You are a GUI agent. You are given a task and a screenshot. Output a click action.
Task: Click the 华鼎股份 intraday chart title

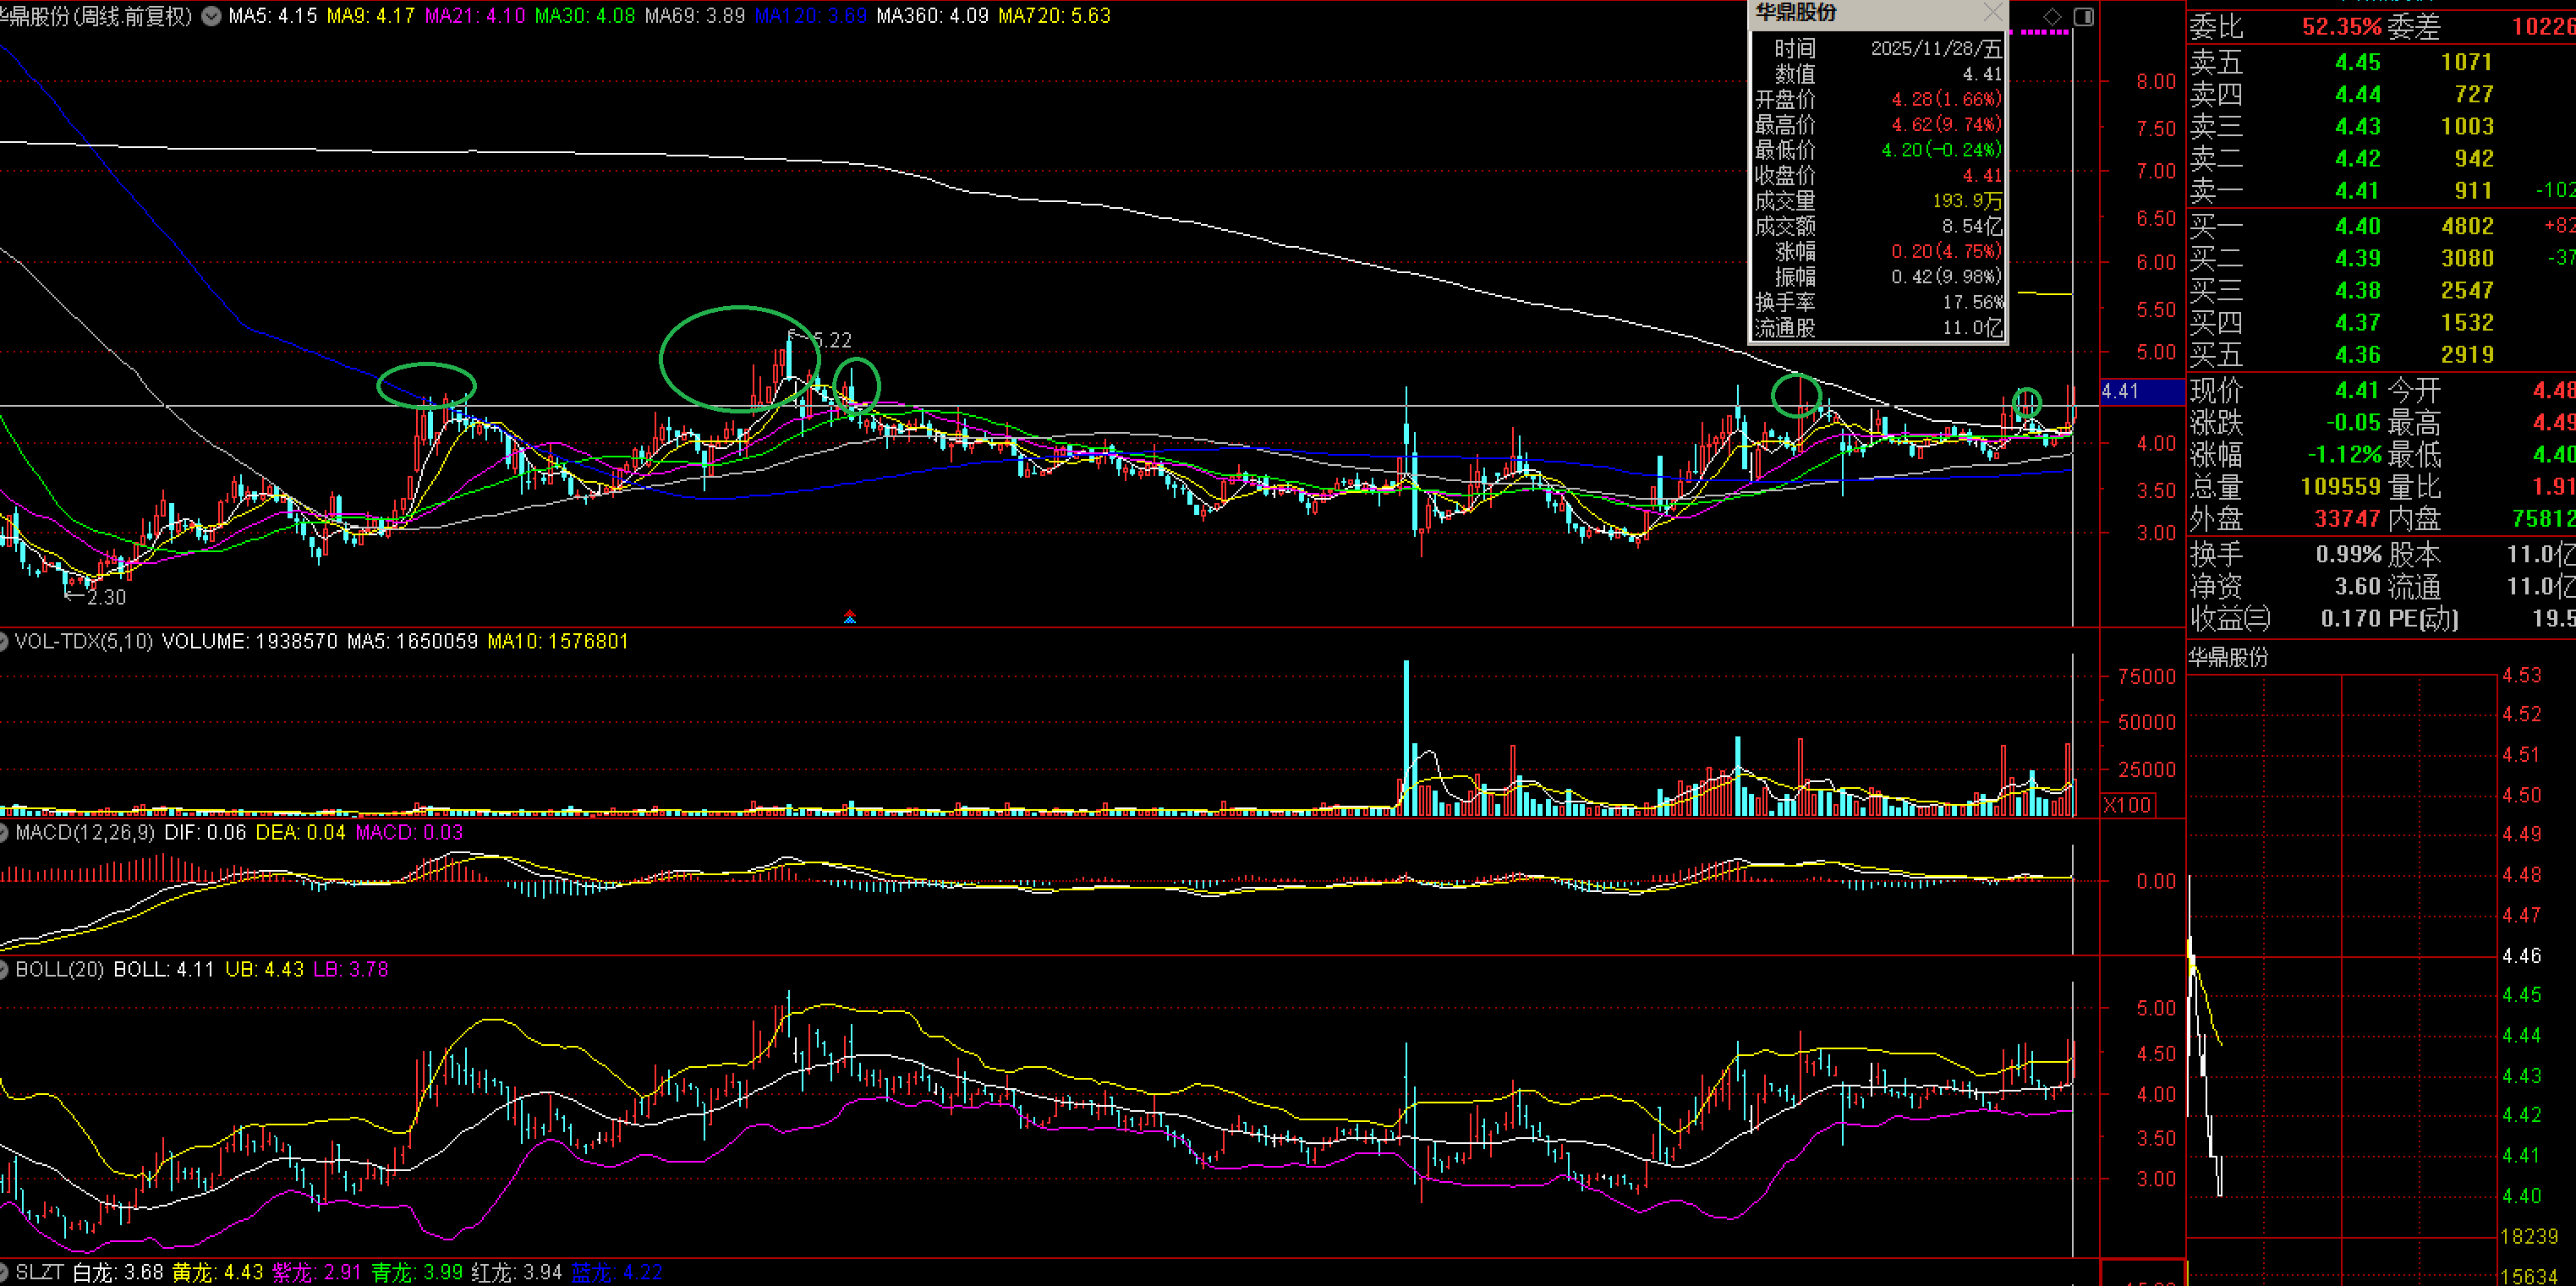pos(2228,657)
